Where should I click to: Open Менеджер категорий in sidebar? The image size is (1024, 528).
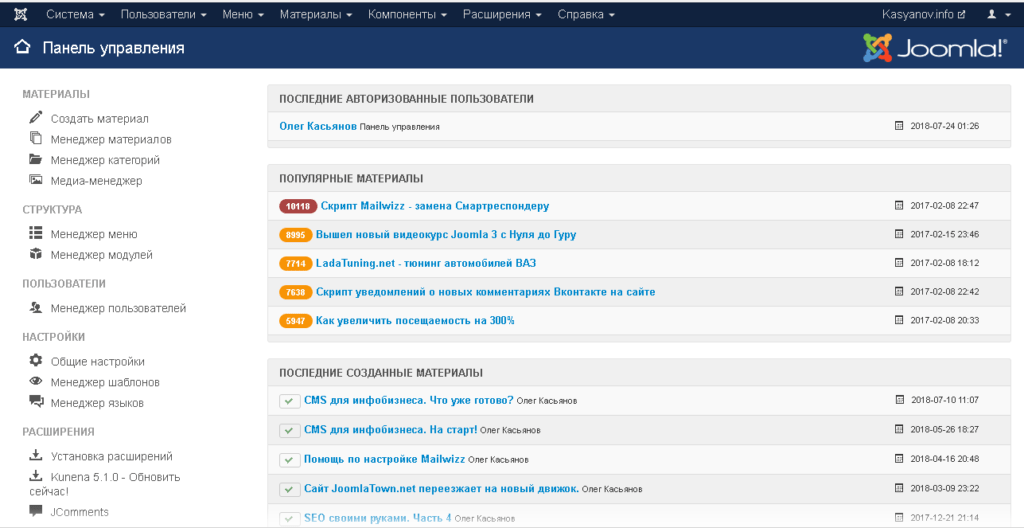(105, 160)
